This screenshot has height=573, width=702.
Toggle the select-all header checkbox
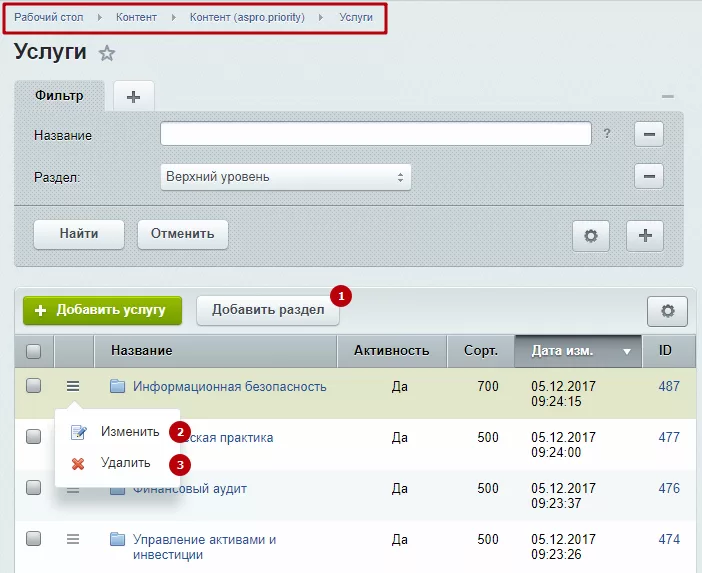click(34, 351)
